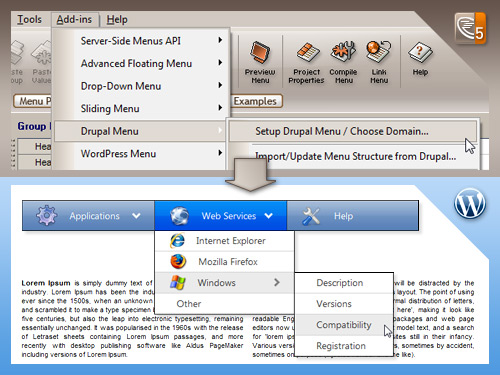
Task: Switch to the Examples tab
Action: (255, 101)
